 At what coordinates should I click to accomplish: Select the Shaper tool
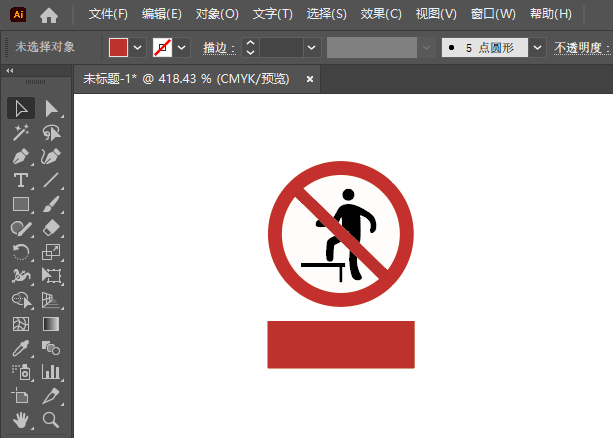pos(21,228)
